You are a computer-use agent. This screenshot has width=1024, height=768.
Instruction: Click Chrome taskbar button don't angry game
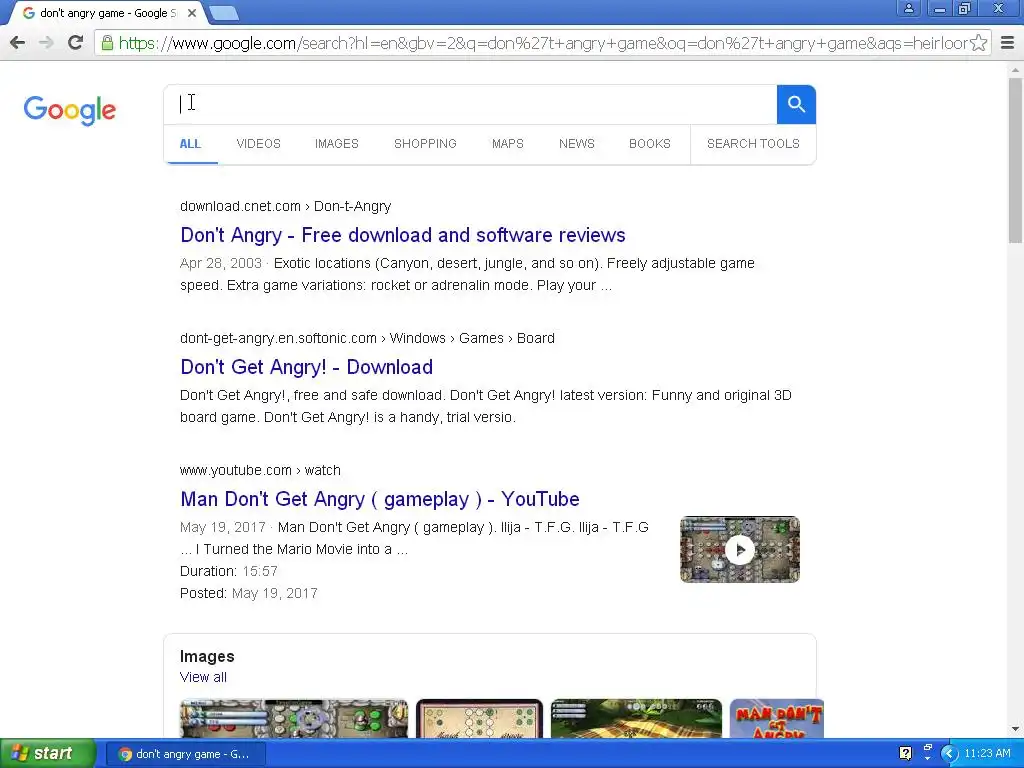click(185, 754)
